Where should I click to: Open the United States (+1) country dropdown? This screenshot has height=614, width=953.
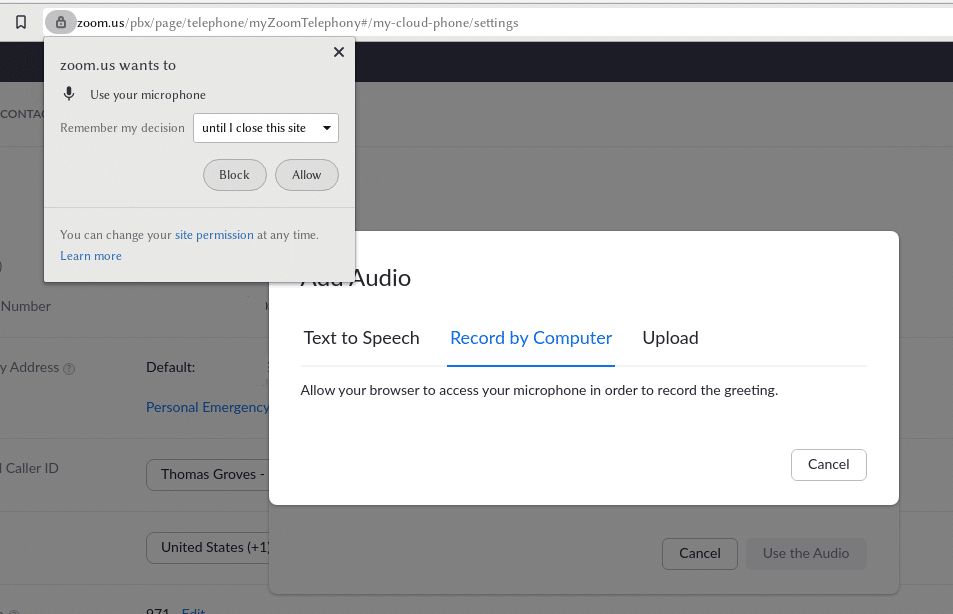tap(208, 547)
